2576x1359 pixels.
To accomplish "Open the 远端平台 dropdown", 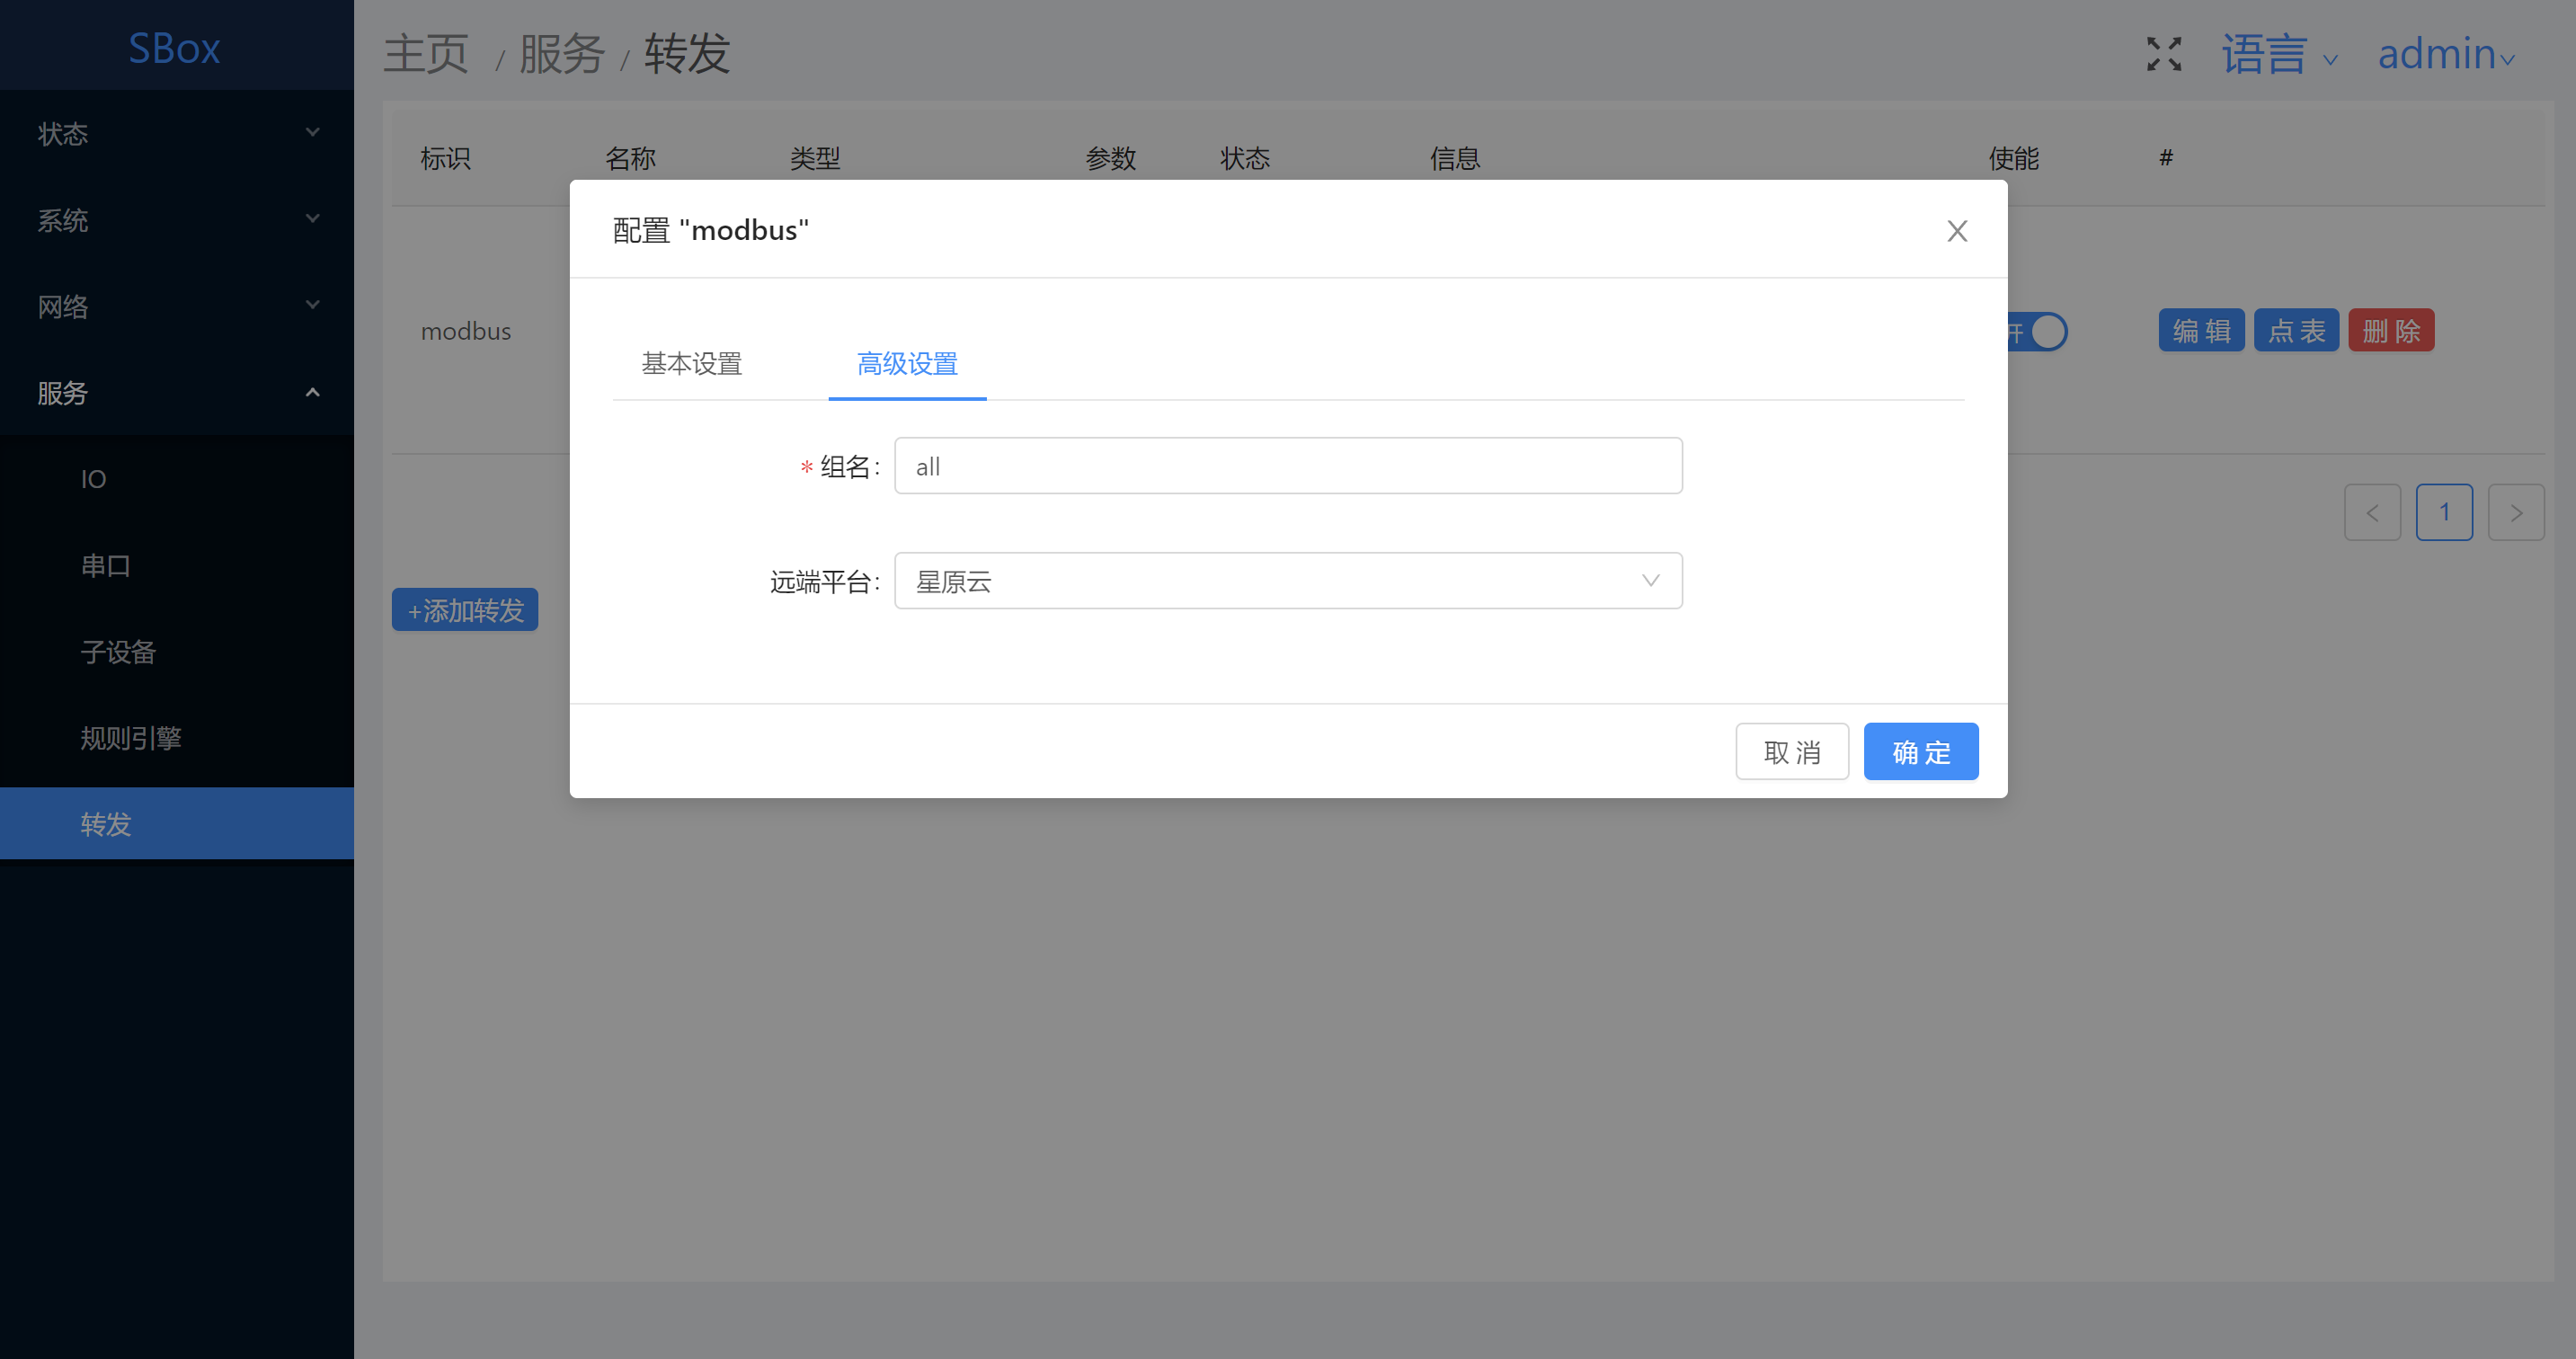I will point(1287,581).
